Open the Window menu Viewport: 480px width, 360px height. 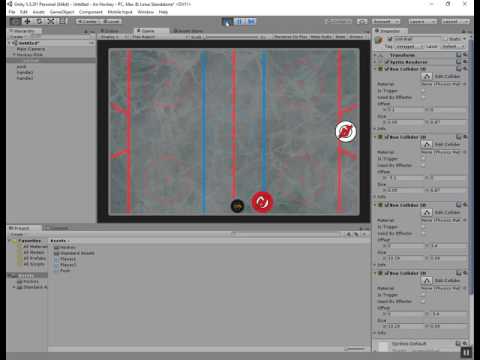point(146,12)
